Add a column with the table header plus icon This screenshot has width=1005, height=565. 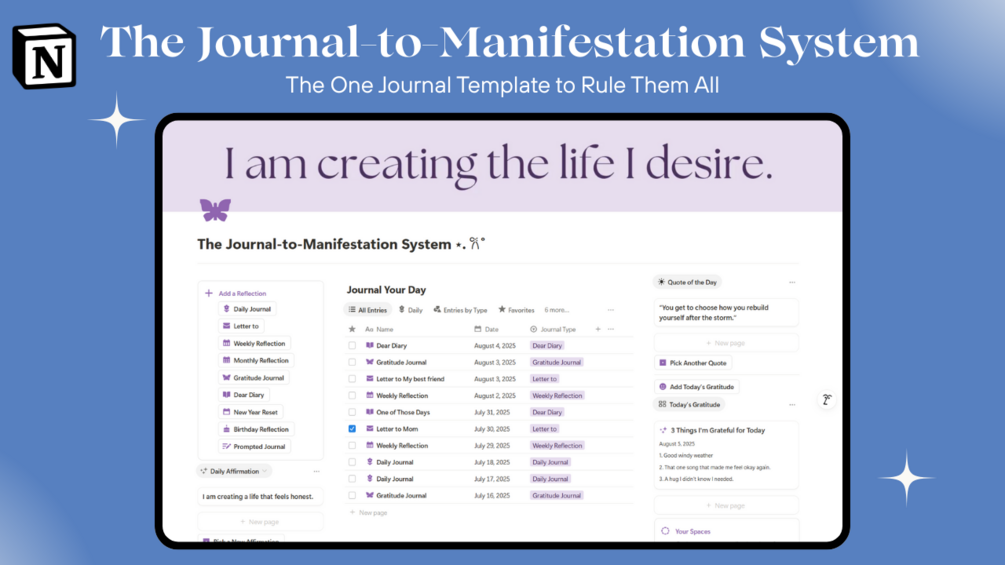tap(598, 329)
